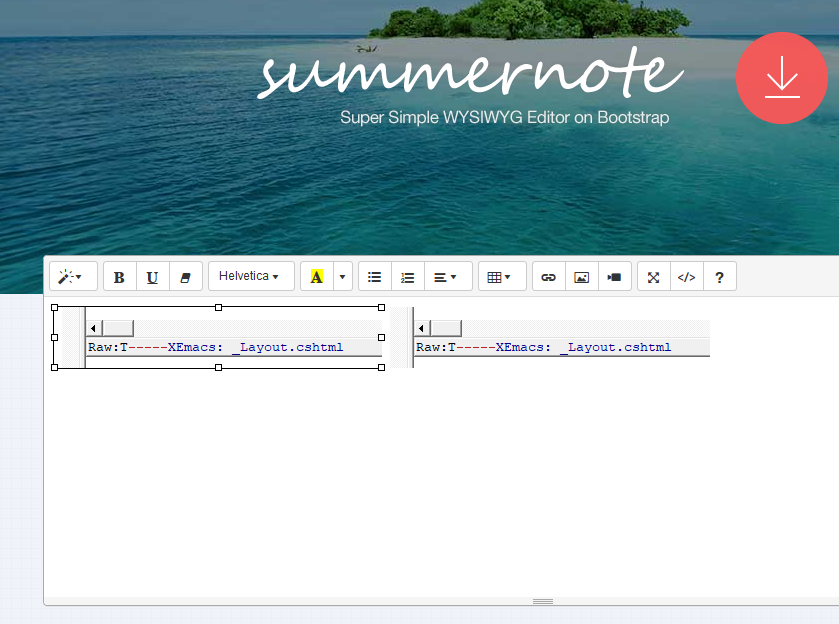Clear formatting with the eraser icon

coord(186,276)
